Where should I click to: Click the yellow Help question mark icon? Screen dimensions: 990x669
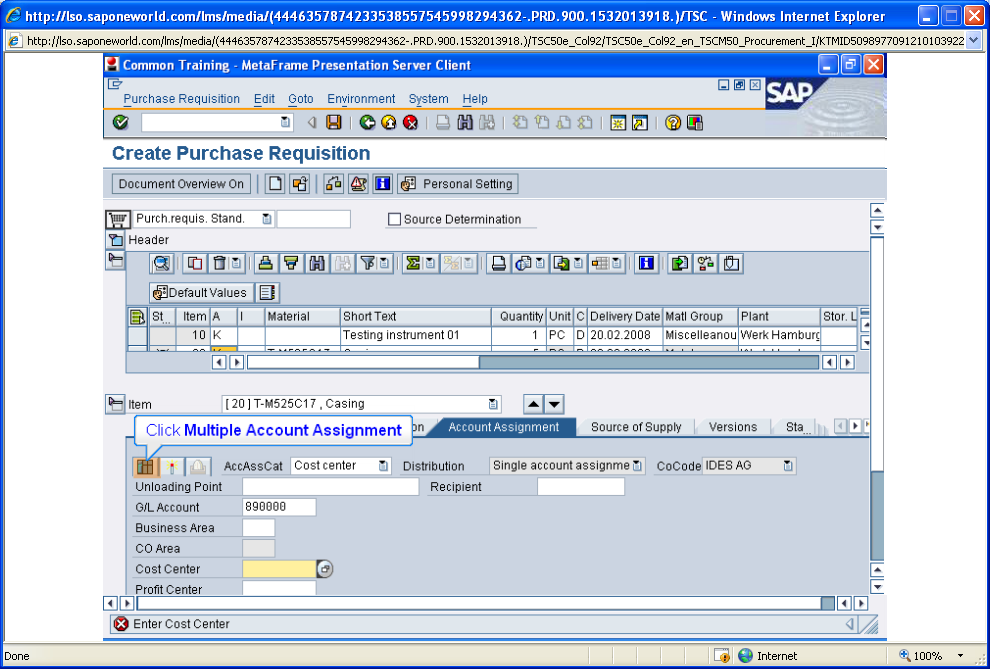[673, 122]
